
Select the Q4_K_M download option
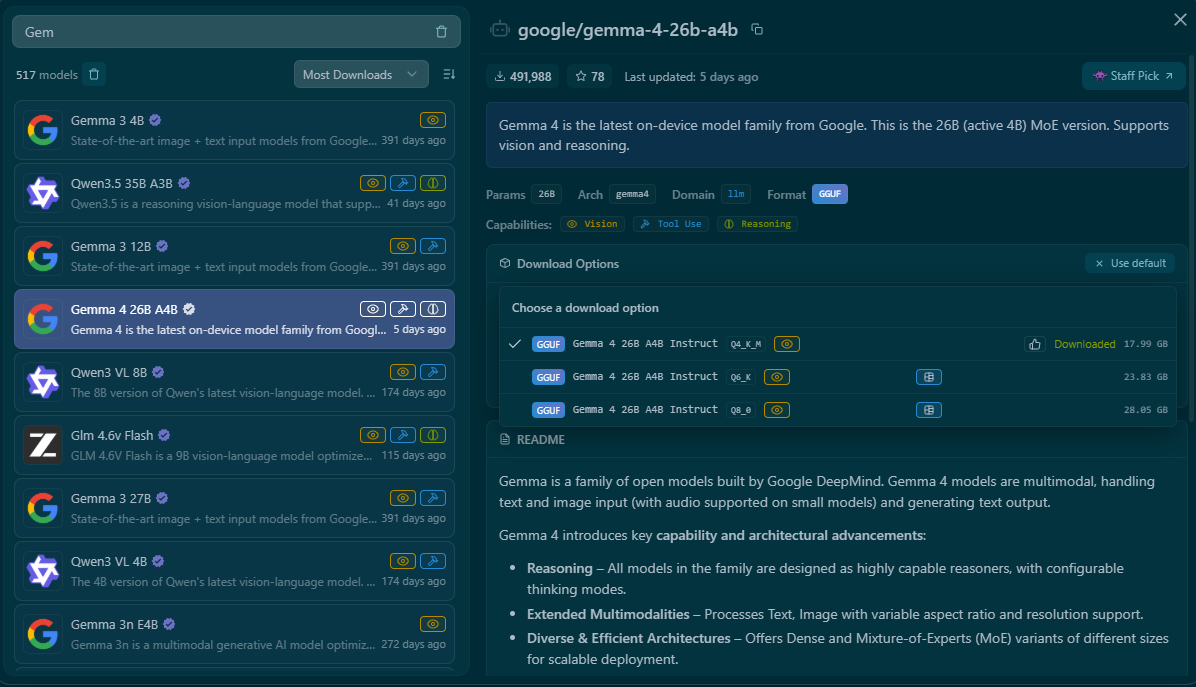[x=838, y=344]
